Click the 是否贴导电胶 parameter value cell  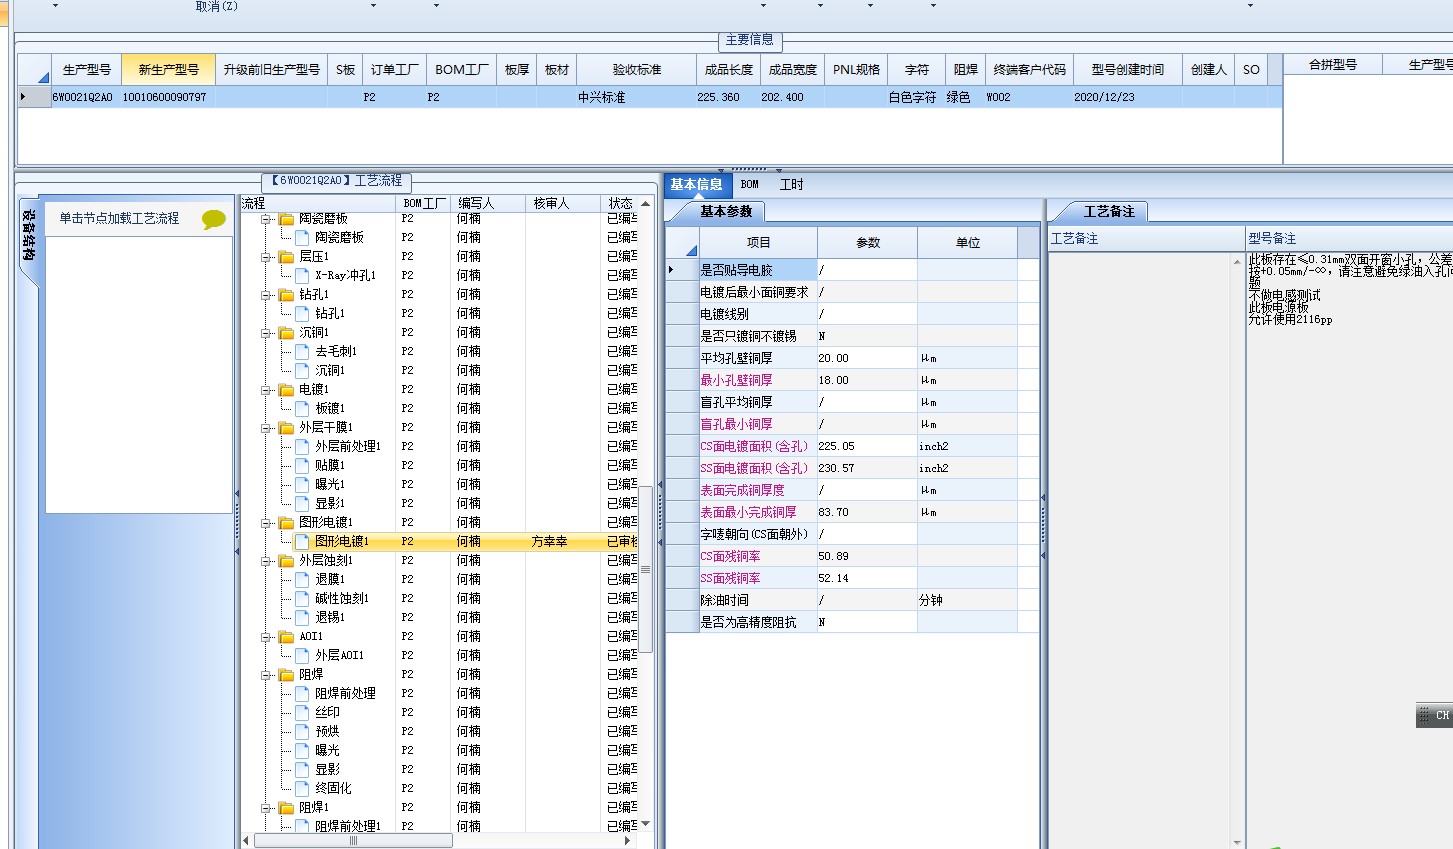[x=867, y=270]
